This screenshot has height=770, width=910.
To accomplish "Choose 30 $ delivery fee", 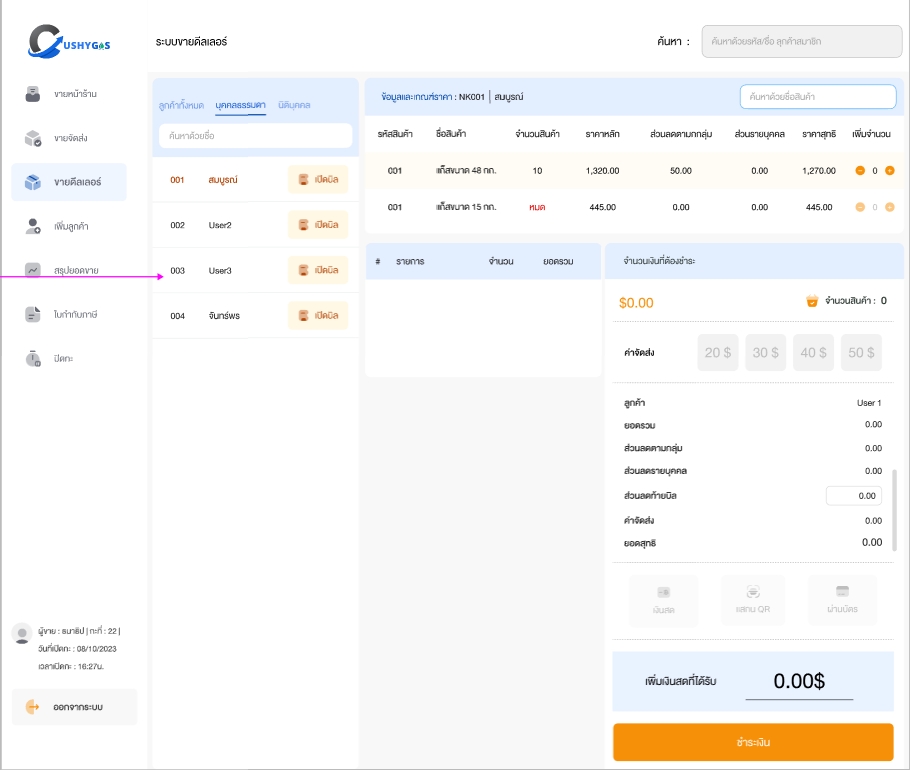I will click(x=765, y=352).
